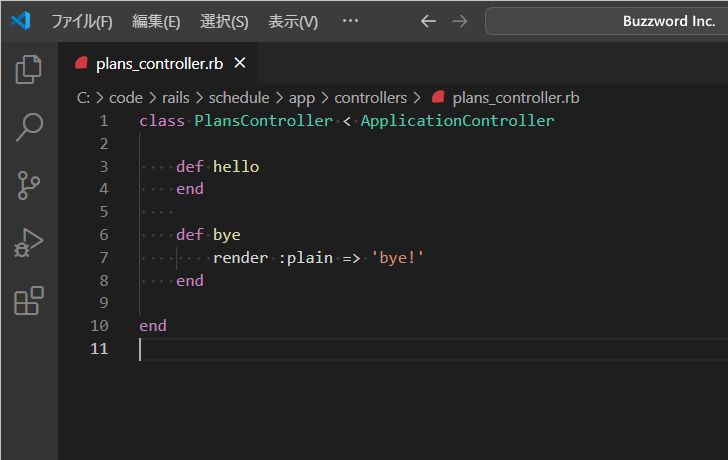
Task: Expand the rails breadcrumb segment
Action: point(176,98)
